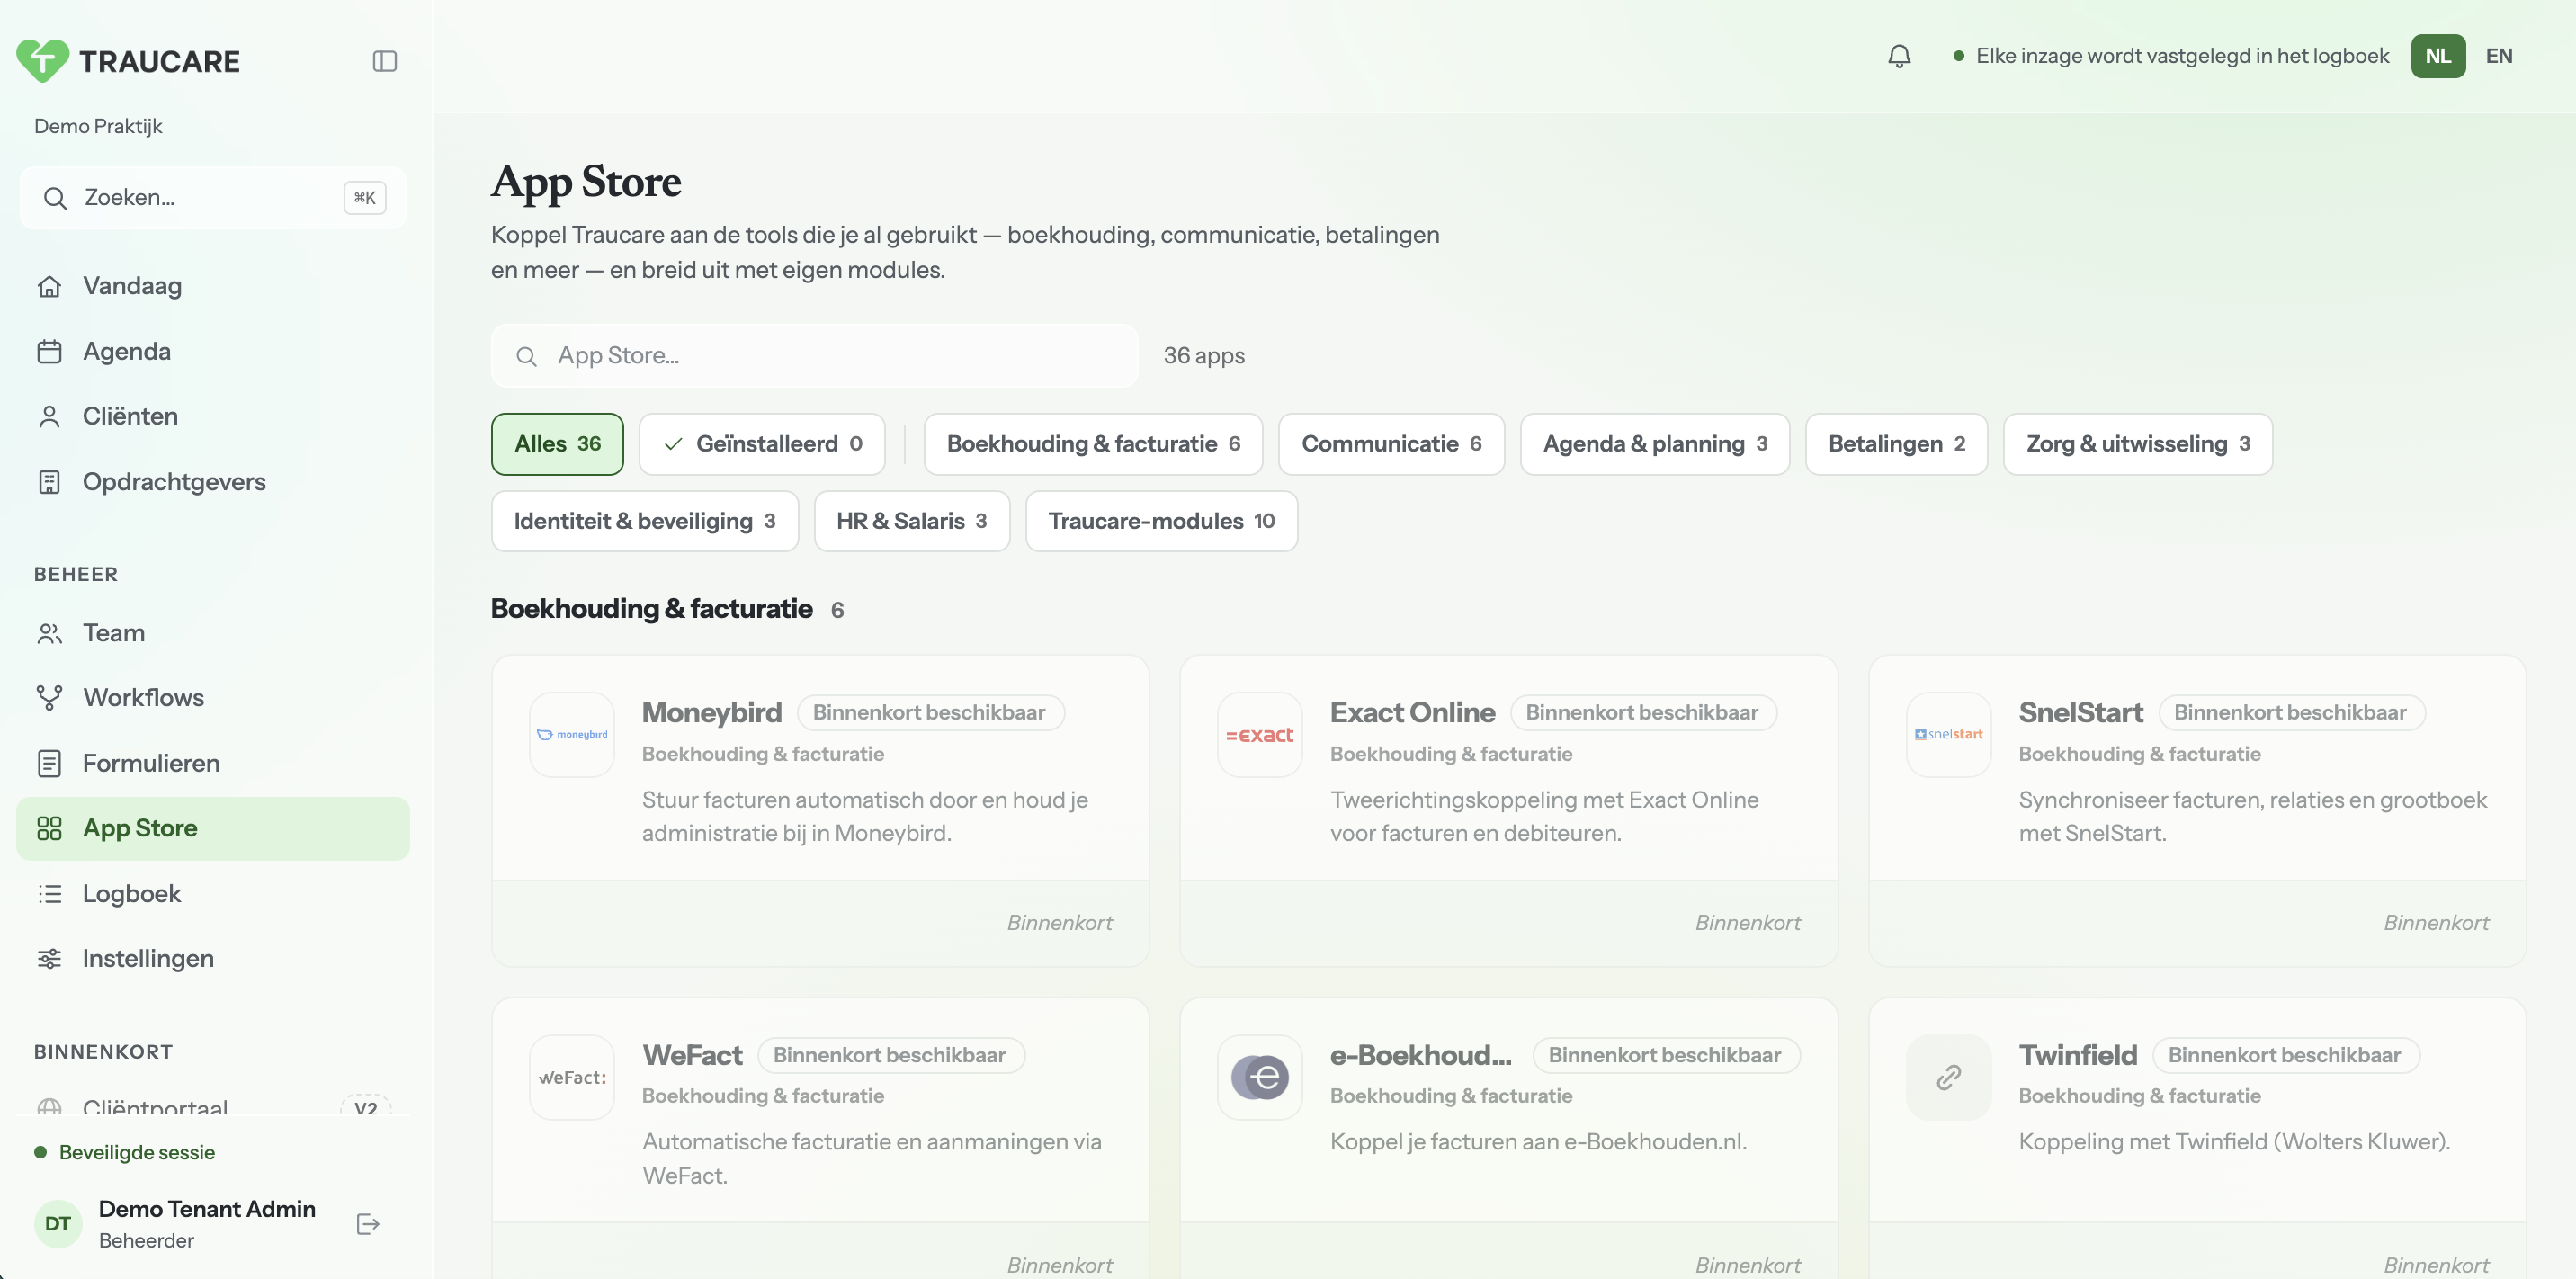Navigate to Workflows
The width and height of the screenshot is (2576, 1279).
[213, 698]
